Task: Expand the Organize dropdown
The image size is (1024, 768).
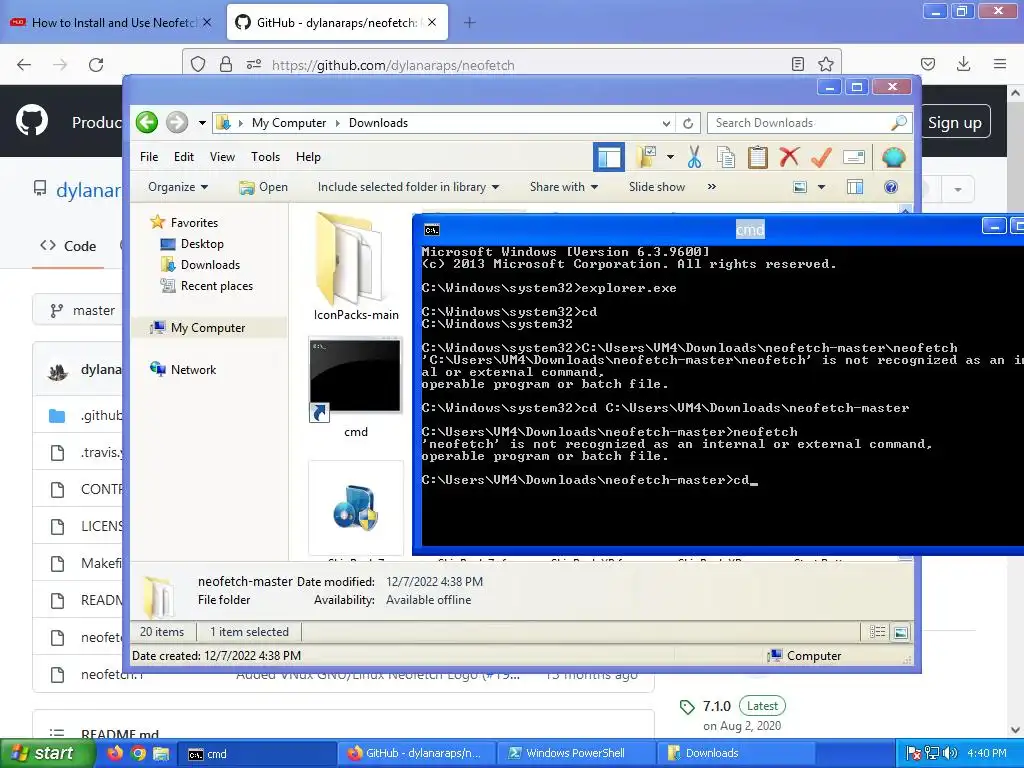Action: pyautogui.click(x=178, y=187)
